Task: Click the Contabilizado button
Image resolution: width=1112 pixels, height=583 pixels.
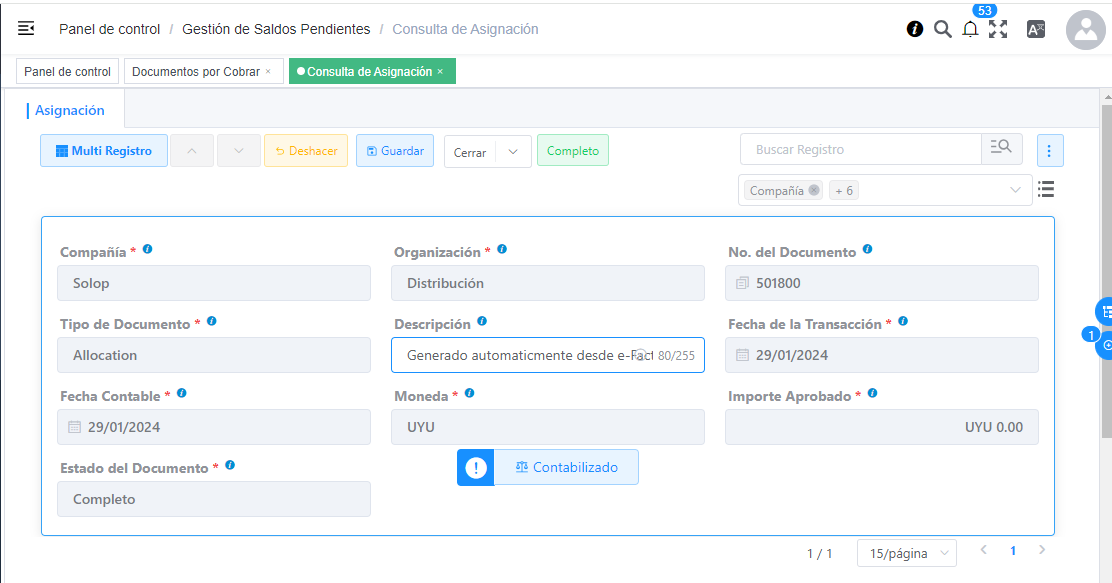Action: [566, 467]
